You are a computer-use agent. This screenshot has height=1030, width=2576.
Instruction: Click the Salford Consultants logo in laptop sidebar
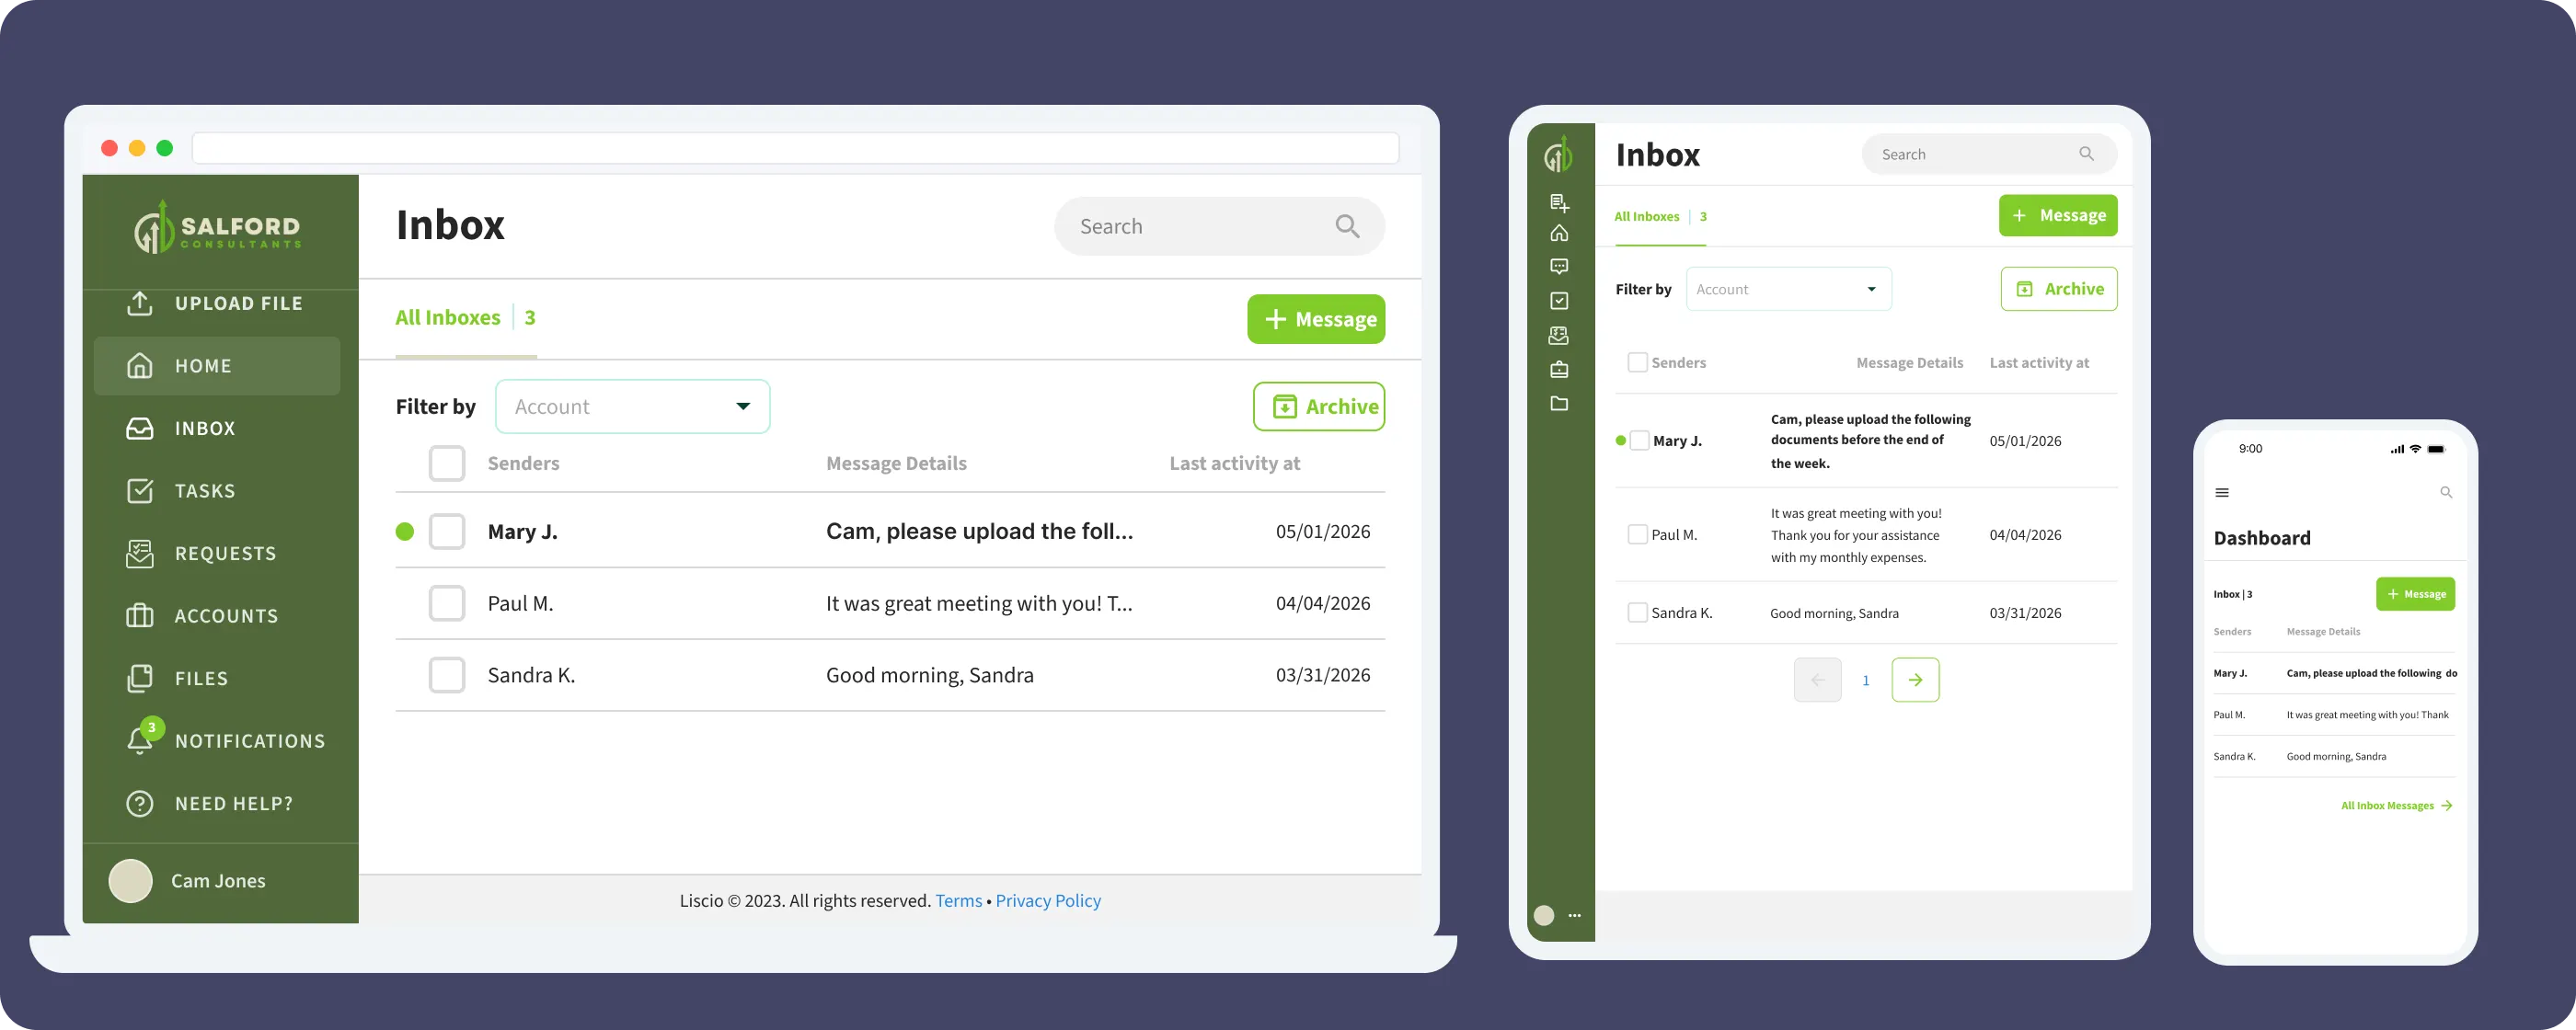(x=218, y=228)
